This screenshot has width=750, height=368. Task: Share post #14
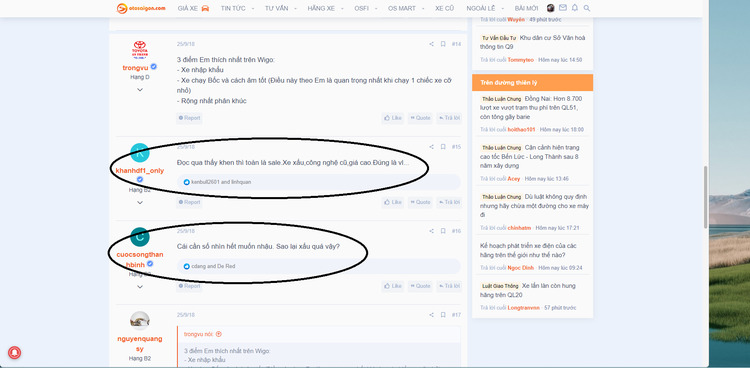[x=431, y=44]
